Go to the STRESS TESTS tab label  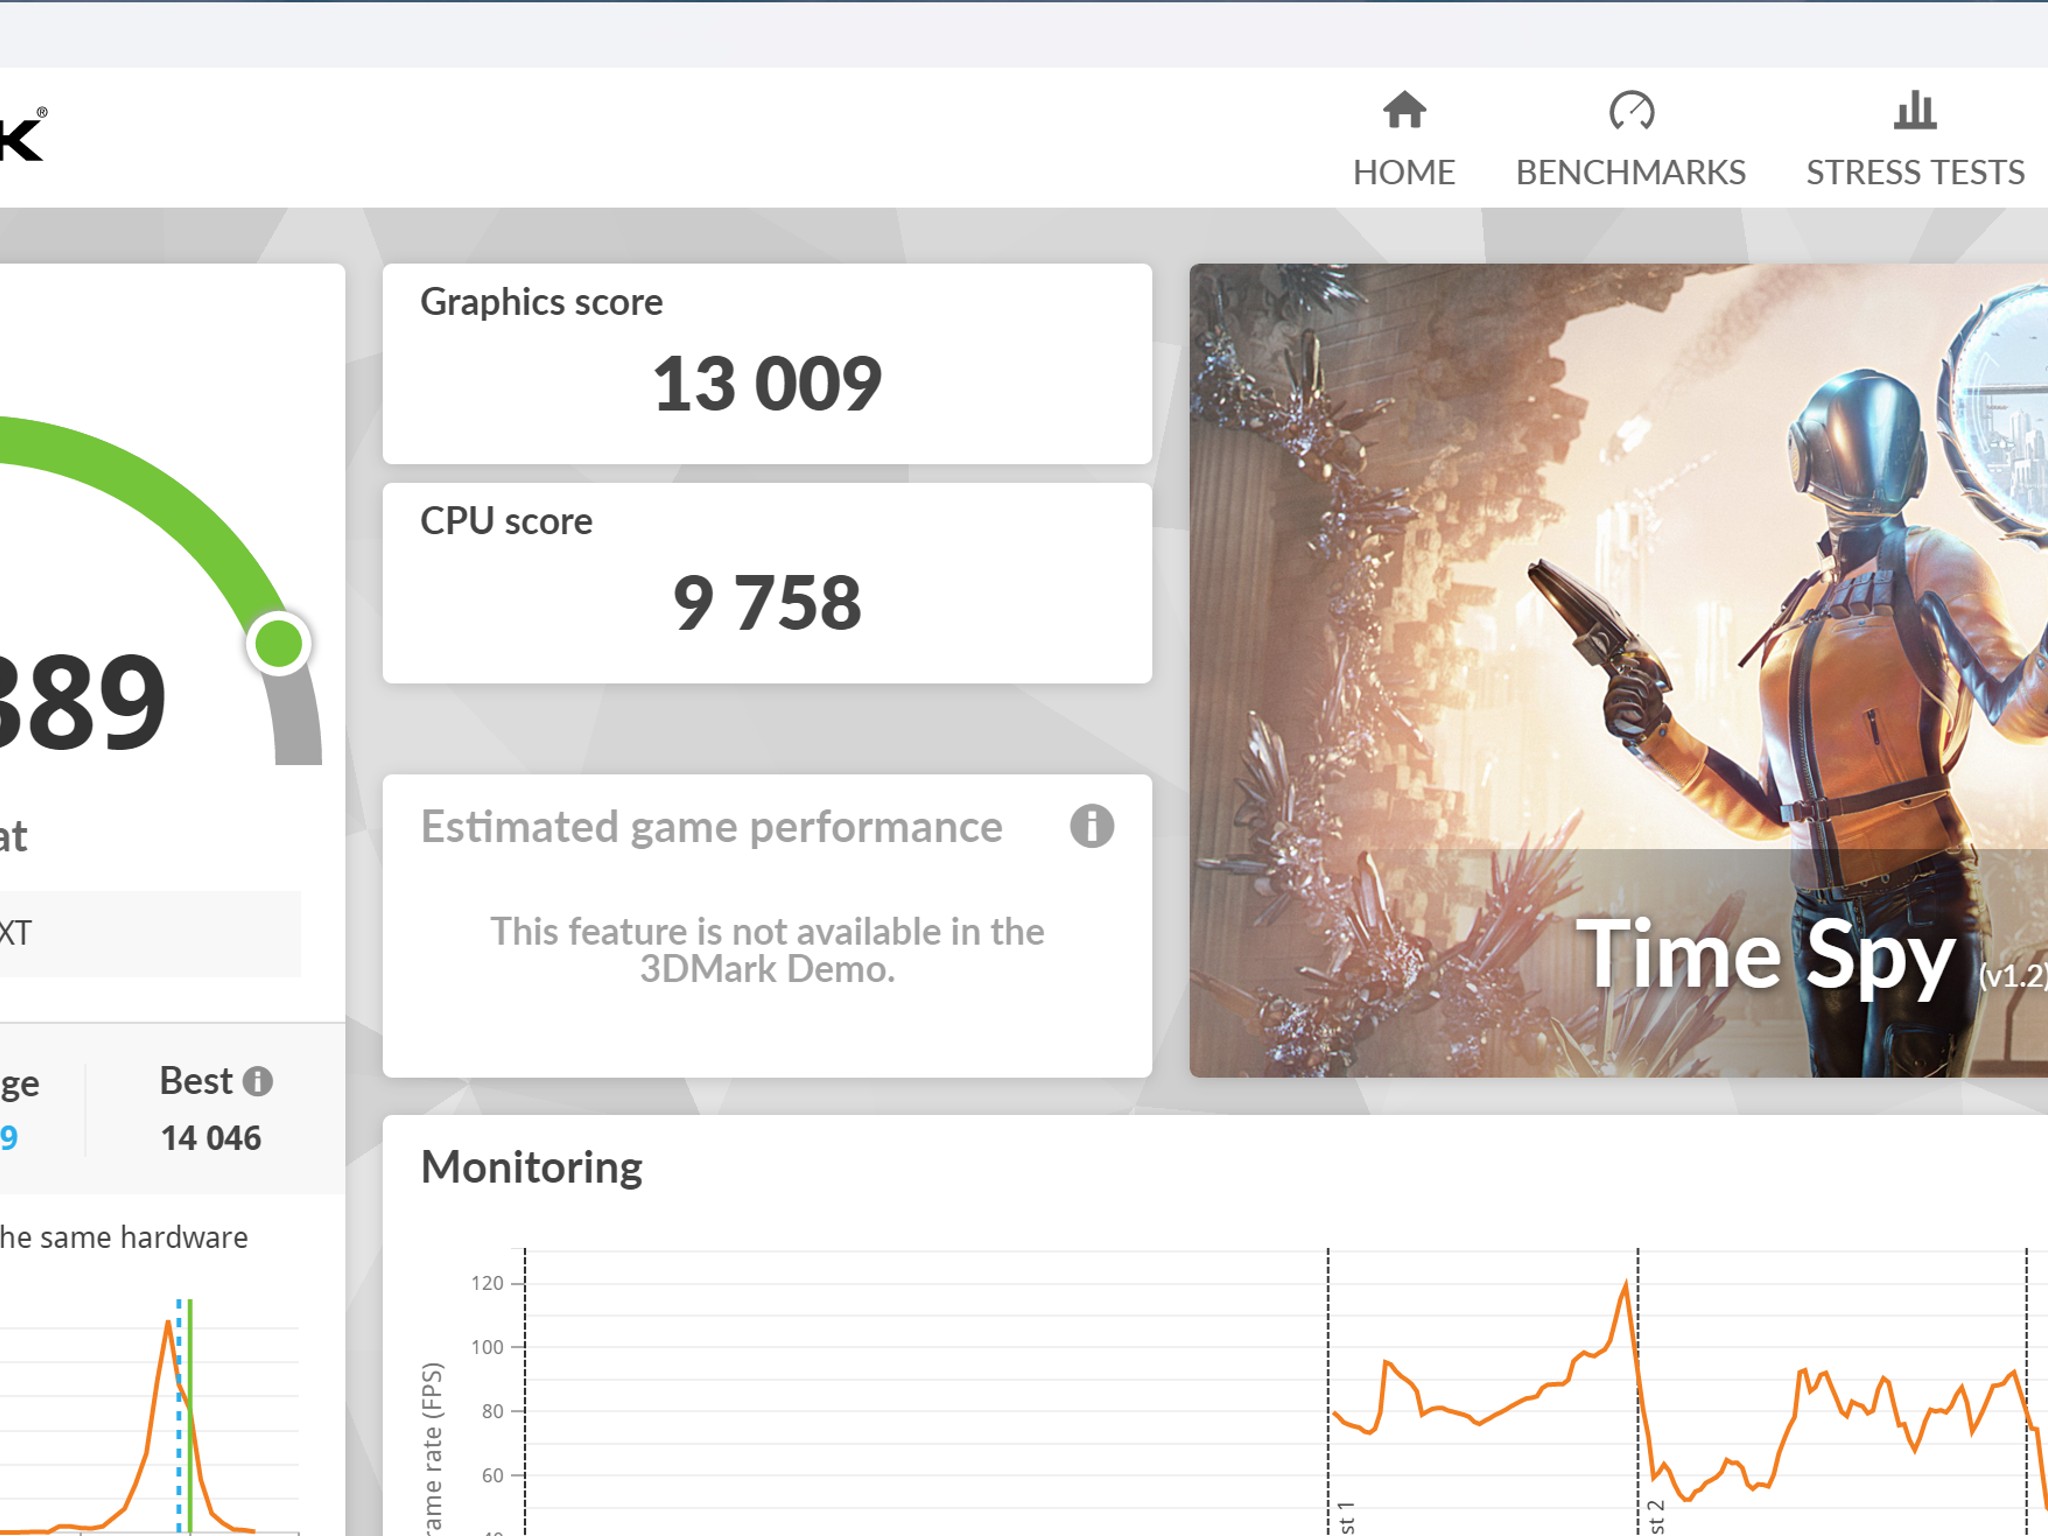pyautogui.click(x=1915, y=172)
